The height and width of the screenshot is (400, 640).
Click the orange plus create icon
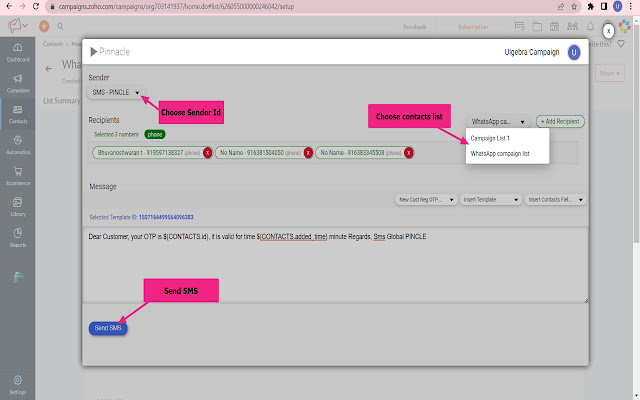(44, 27)
